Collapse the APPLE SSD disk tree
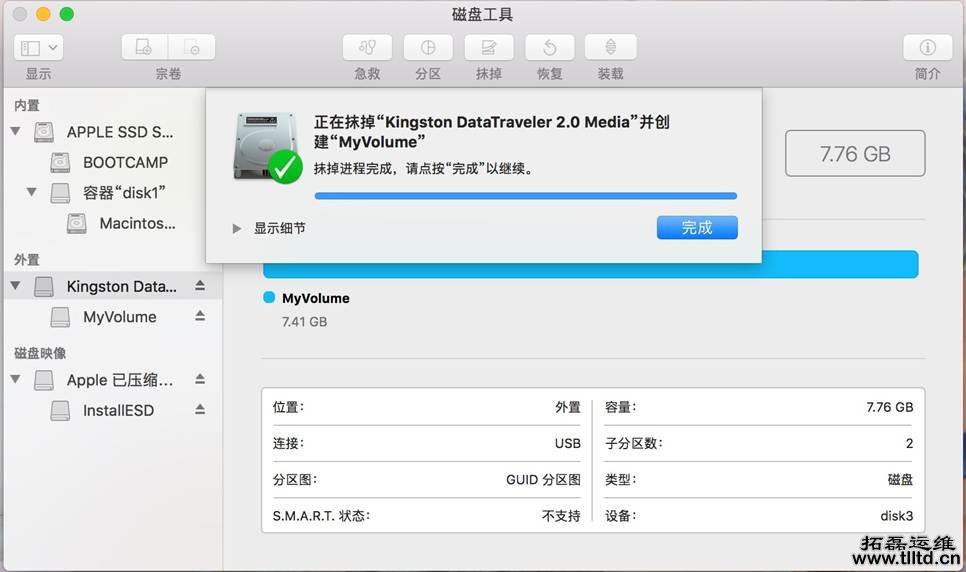Screen dimensions: 966x572 coord(16,131)
